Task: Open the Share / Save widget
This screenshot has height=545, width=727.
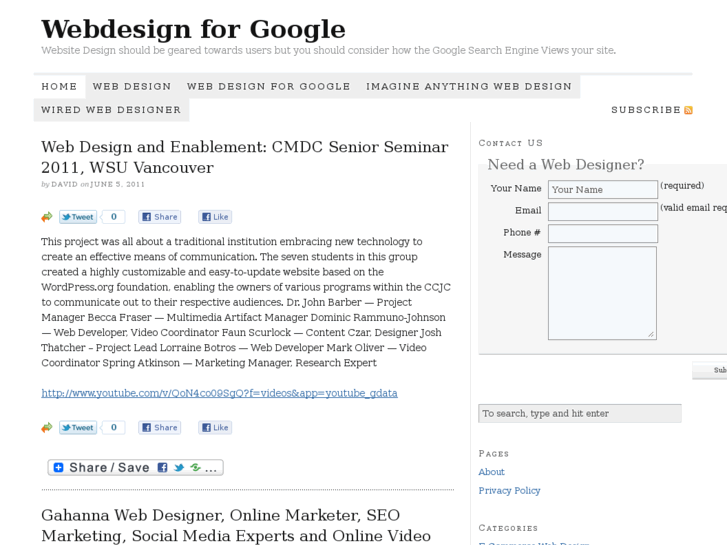Action: coord(135,467)
